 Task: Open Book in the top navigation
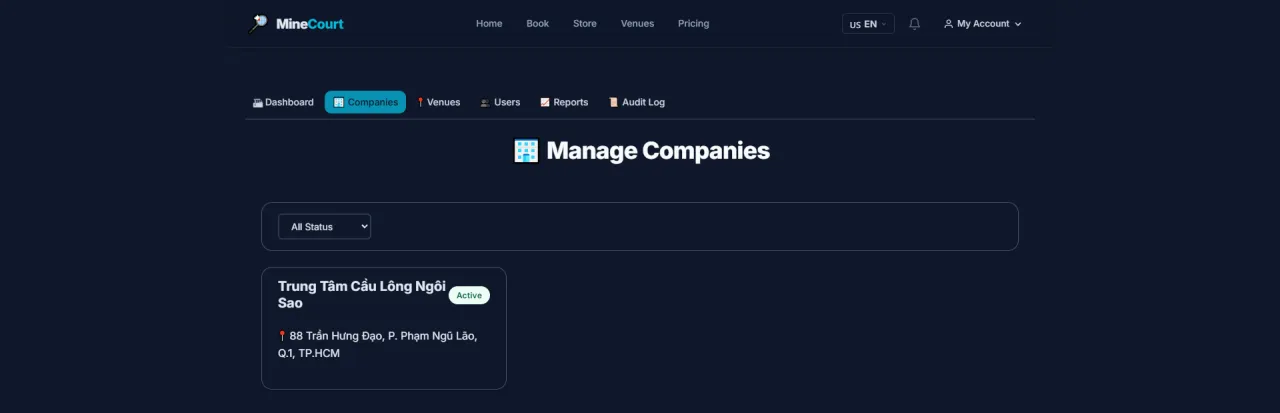(538, 24)
